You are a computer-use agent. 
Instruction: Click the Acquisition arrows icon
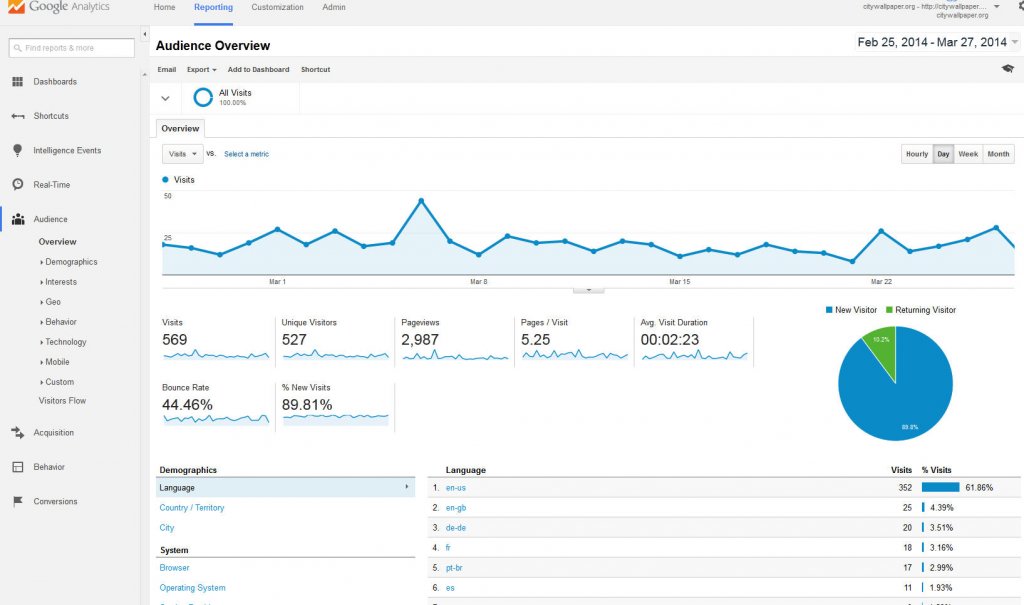(17, 433)
